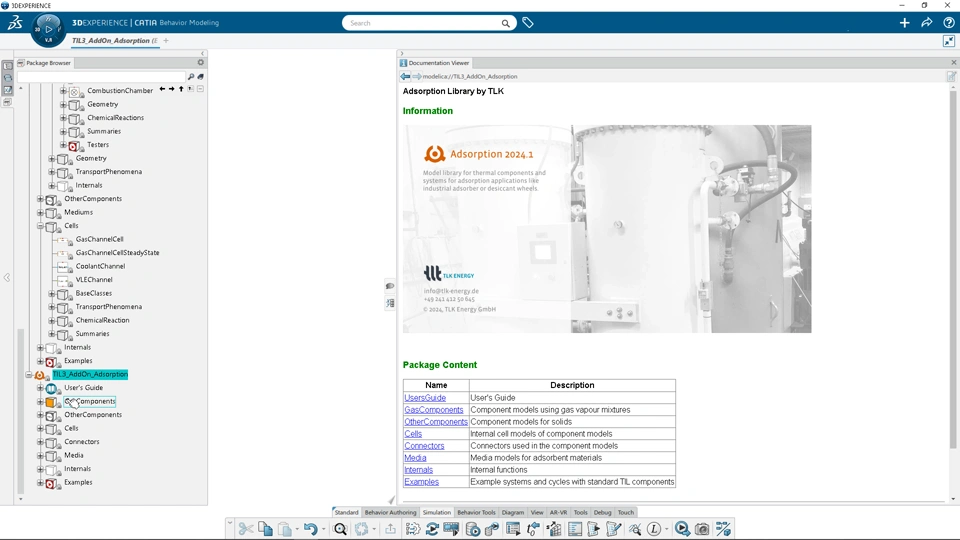This screenshot has width=960, height=540.
Task: Click the camera capture icon in bottom toolbar
Action: click(x=702, y=529)
